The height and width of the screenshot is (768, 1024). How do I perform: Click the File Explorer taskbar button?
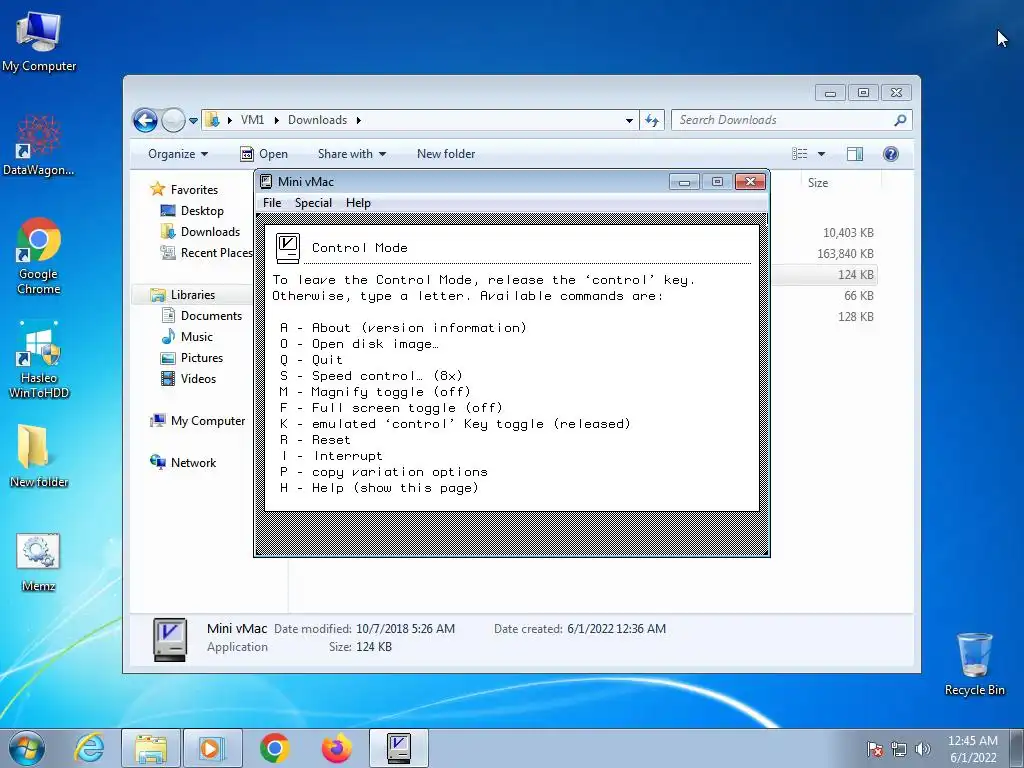coord(151,748)
